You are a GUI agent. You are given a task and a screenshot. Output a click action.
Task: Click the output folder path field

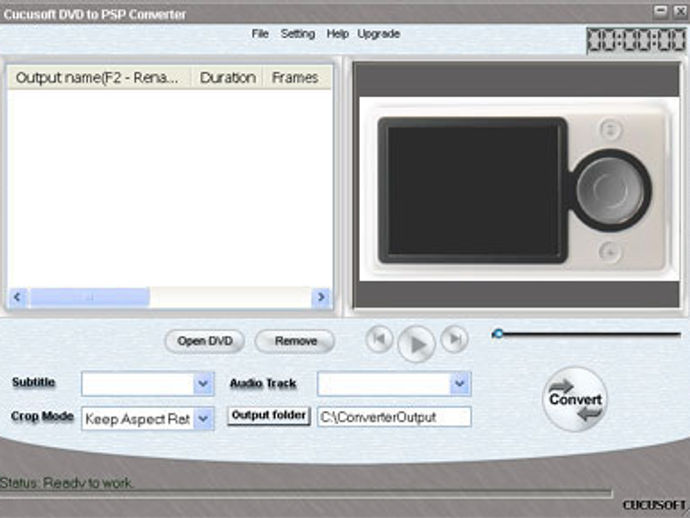click(x=394, y=417)
